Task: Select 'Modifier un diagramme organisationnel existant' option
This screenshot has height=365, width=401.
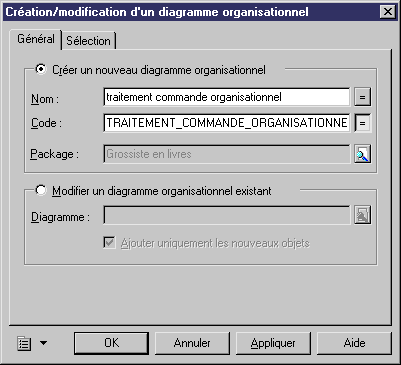Action: [x=41, y=190]
